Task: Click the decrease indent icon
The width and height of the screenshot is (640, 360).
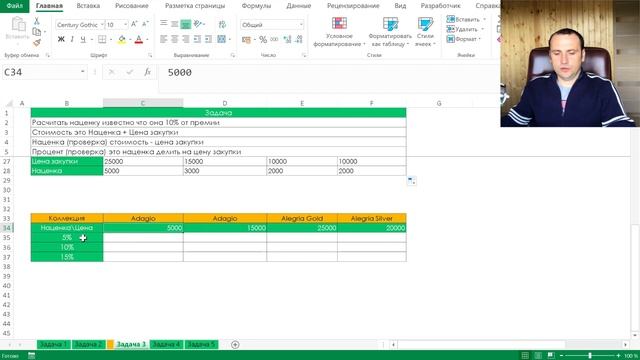Action: (197, 39)
